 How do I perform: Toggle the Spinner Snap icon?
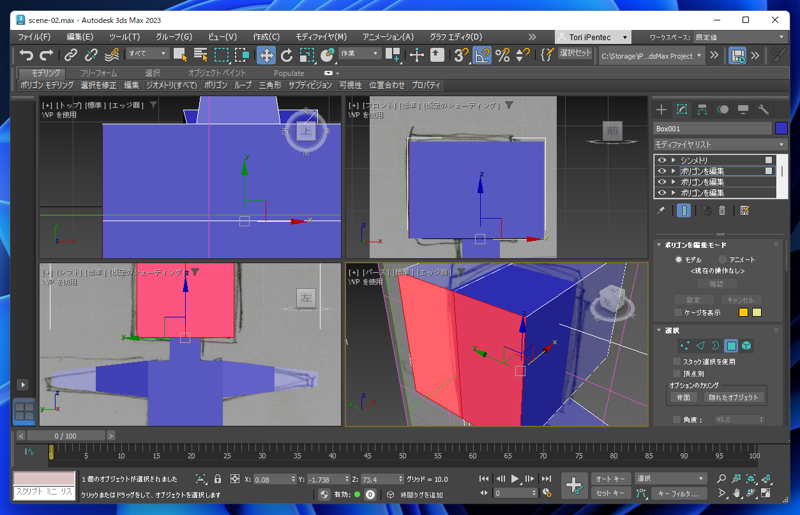[523, 55]
